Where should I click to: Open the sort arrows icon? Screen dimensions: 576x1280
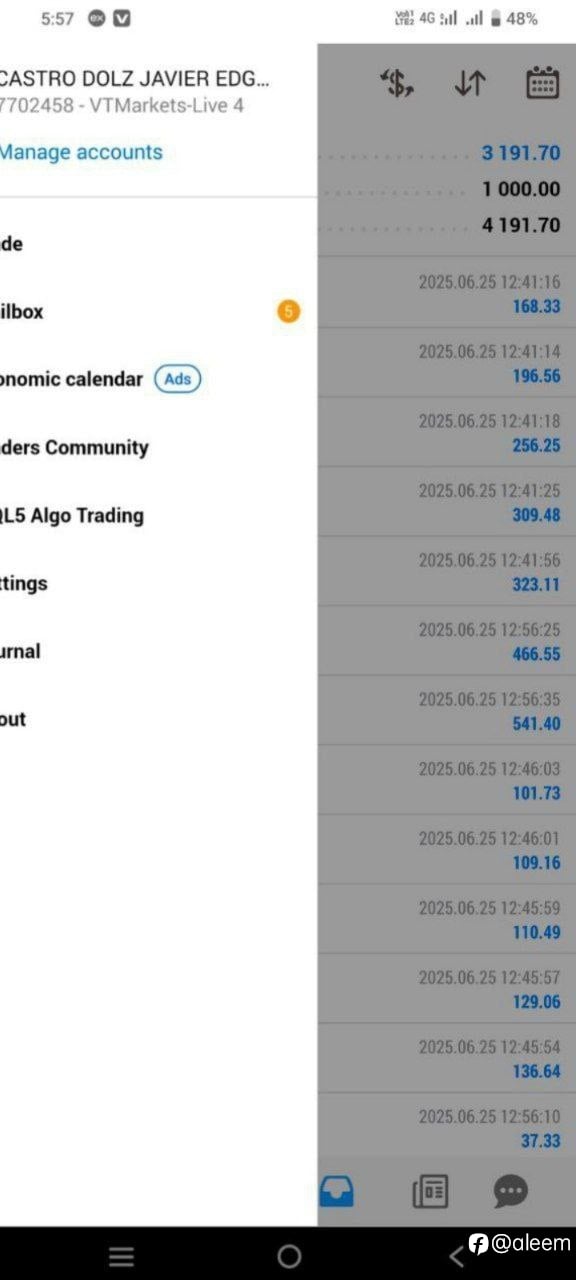coord(470,84)
